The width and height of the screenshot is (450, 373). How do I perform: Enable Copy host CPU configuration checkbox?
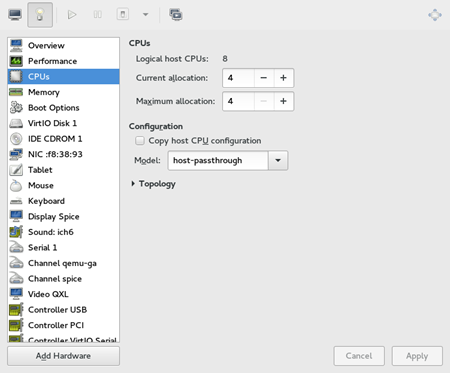pyautogui.click(x=140, y=141)
